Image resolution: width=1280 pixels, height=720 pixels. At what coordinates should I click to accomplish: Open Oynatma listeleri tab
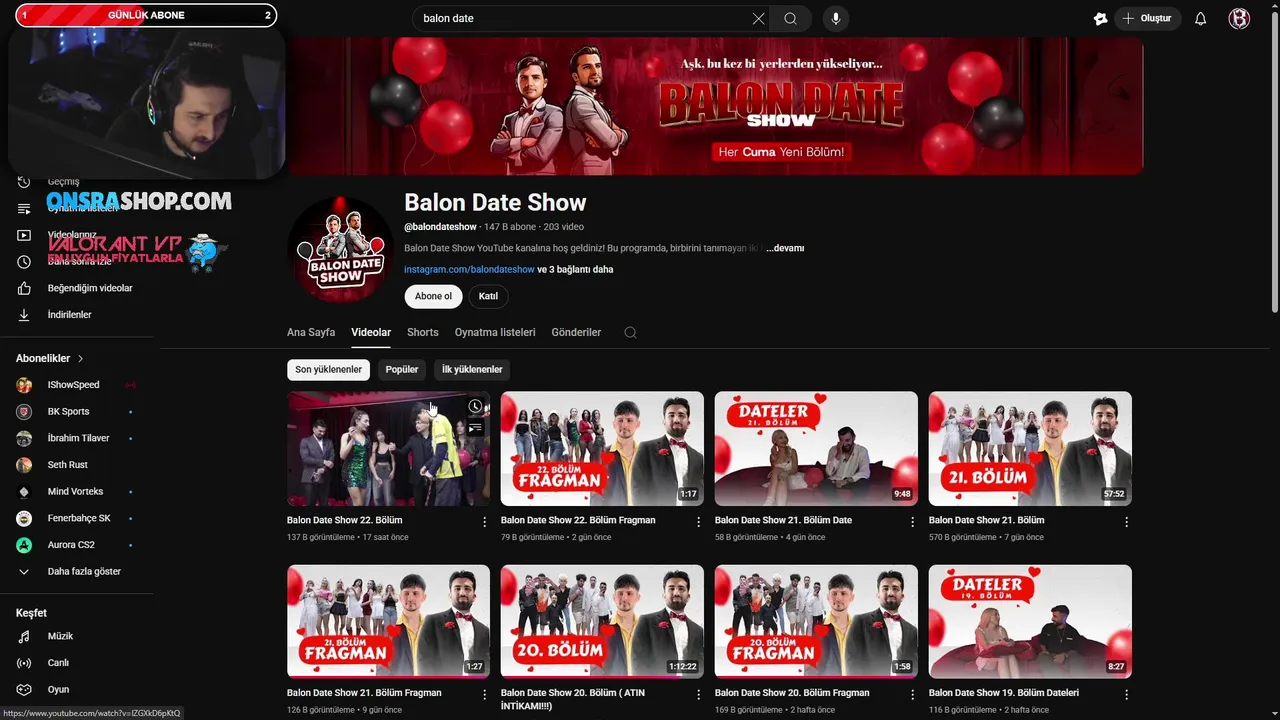coord(495,332)
